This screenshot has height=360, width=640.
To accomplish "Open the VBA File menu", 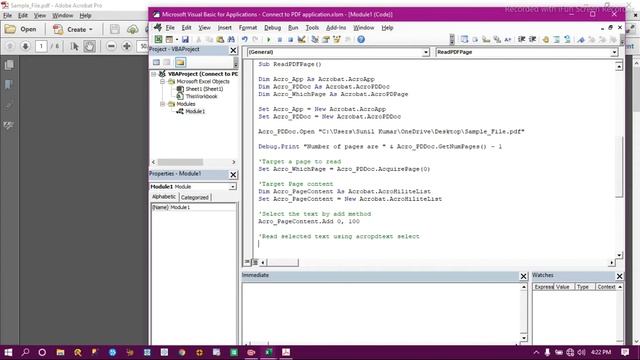I will [170, 28].
